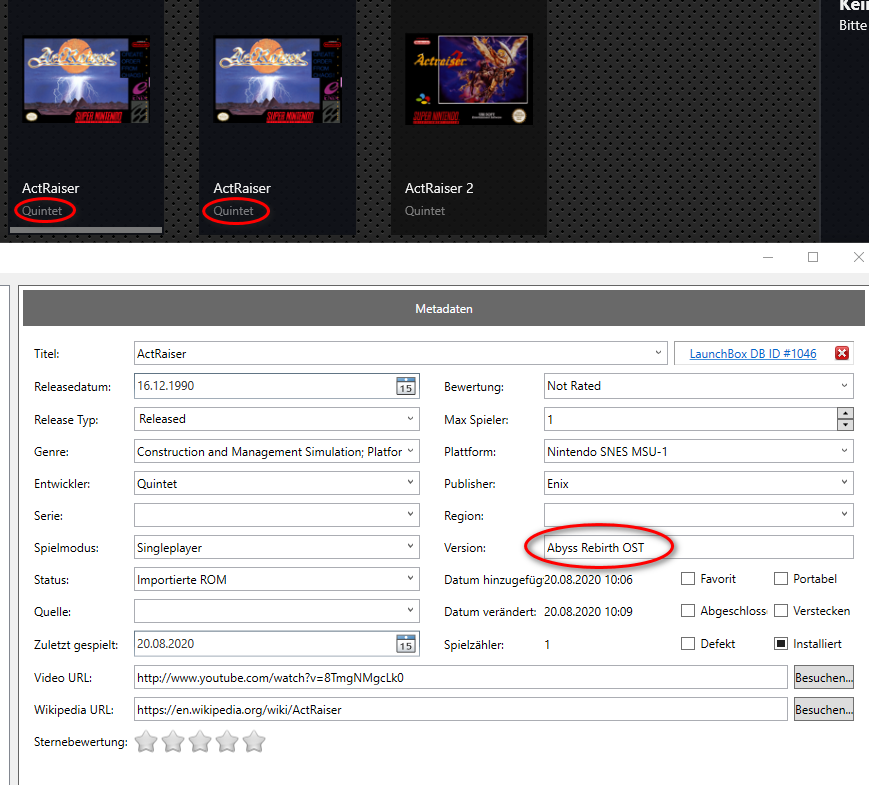869x785 pixels.
Task: Open the Entwickler dropdown
Action: pyautogui.click(x=410, y=482)
